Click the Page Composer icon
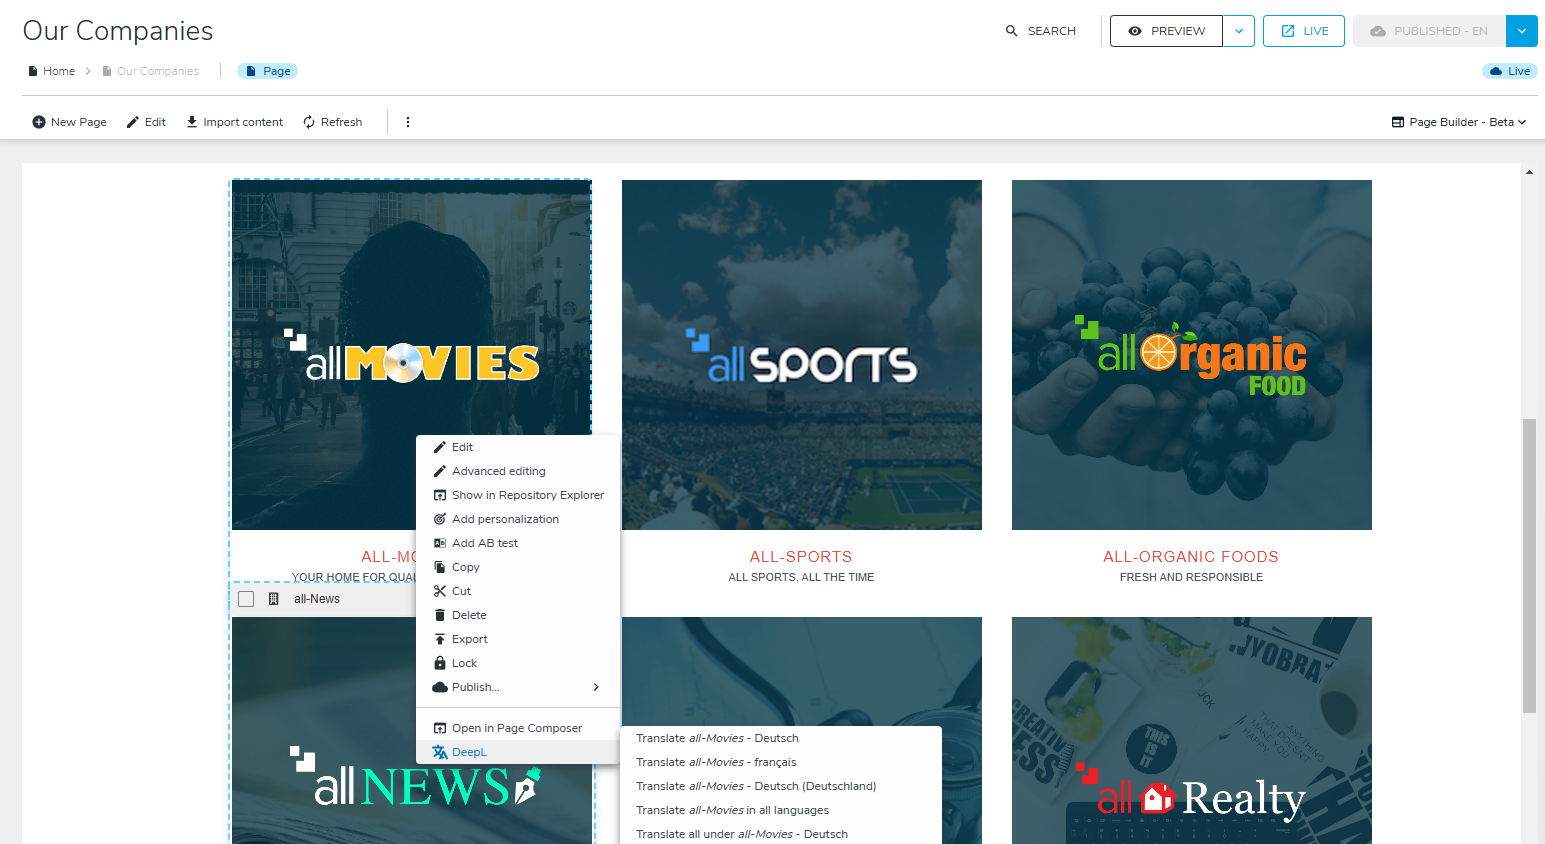The image size is (1545, 844). click(x=440, y=728)
